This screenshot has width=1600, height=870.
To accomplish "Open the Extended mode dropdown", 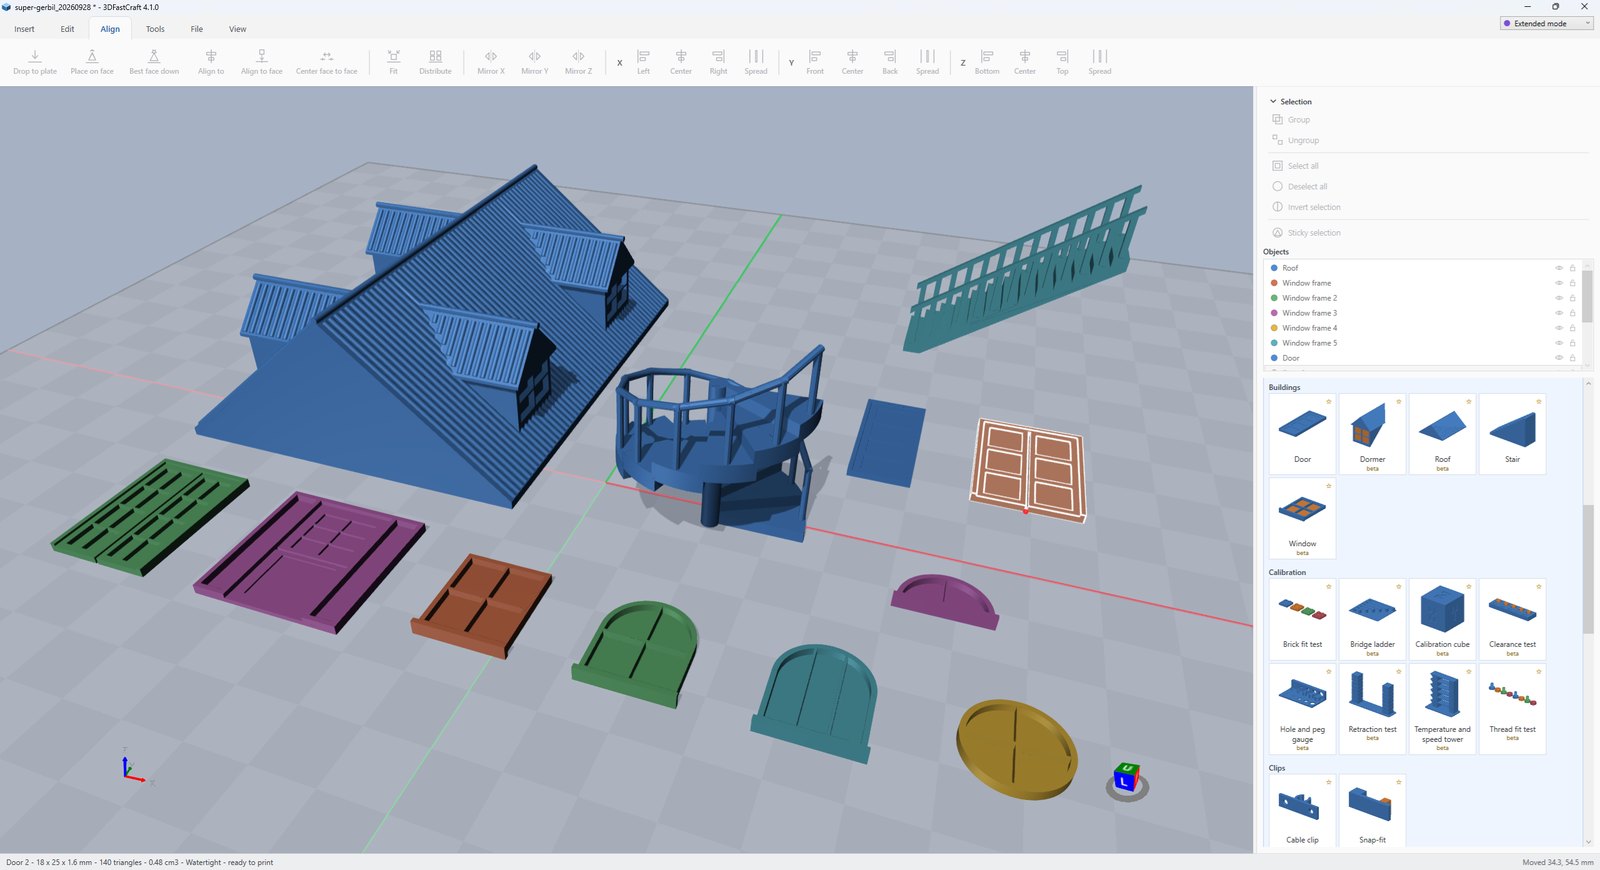I will coord(1546,23).
